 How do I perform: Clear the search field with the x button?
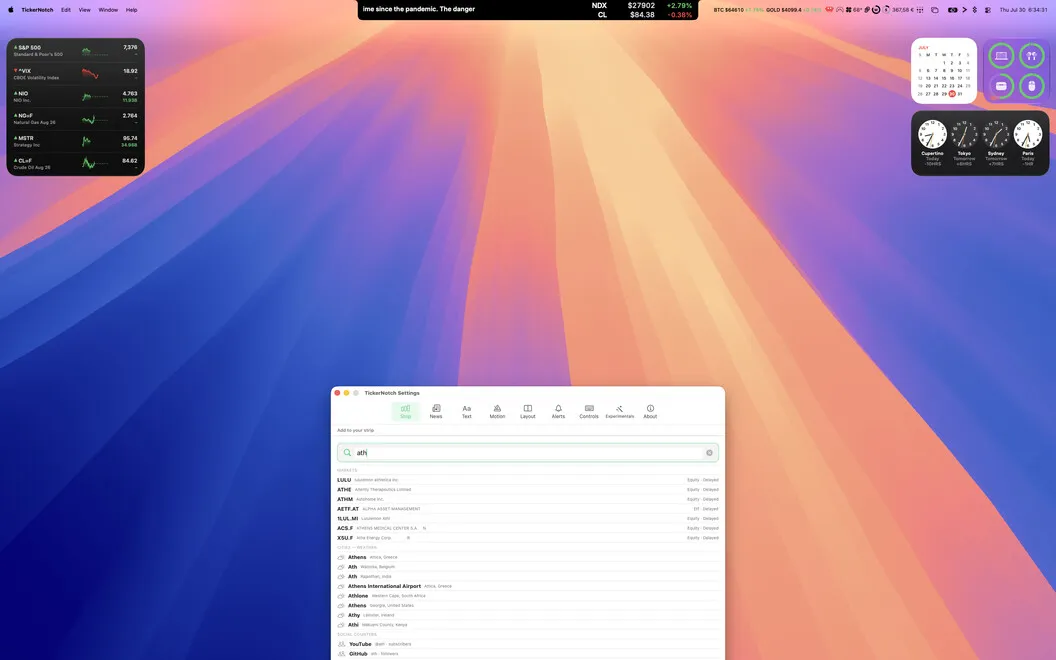pyautogui.click(x=709, y=453)
